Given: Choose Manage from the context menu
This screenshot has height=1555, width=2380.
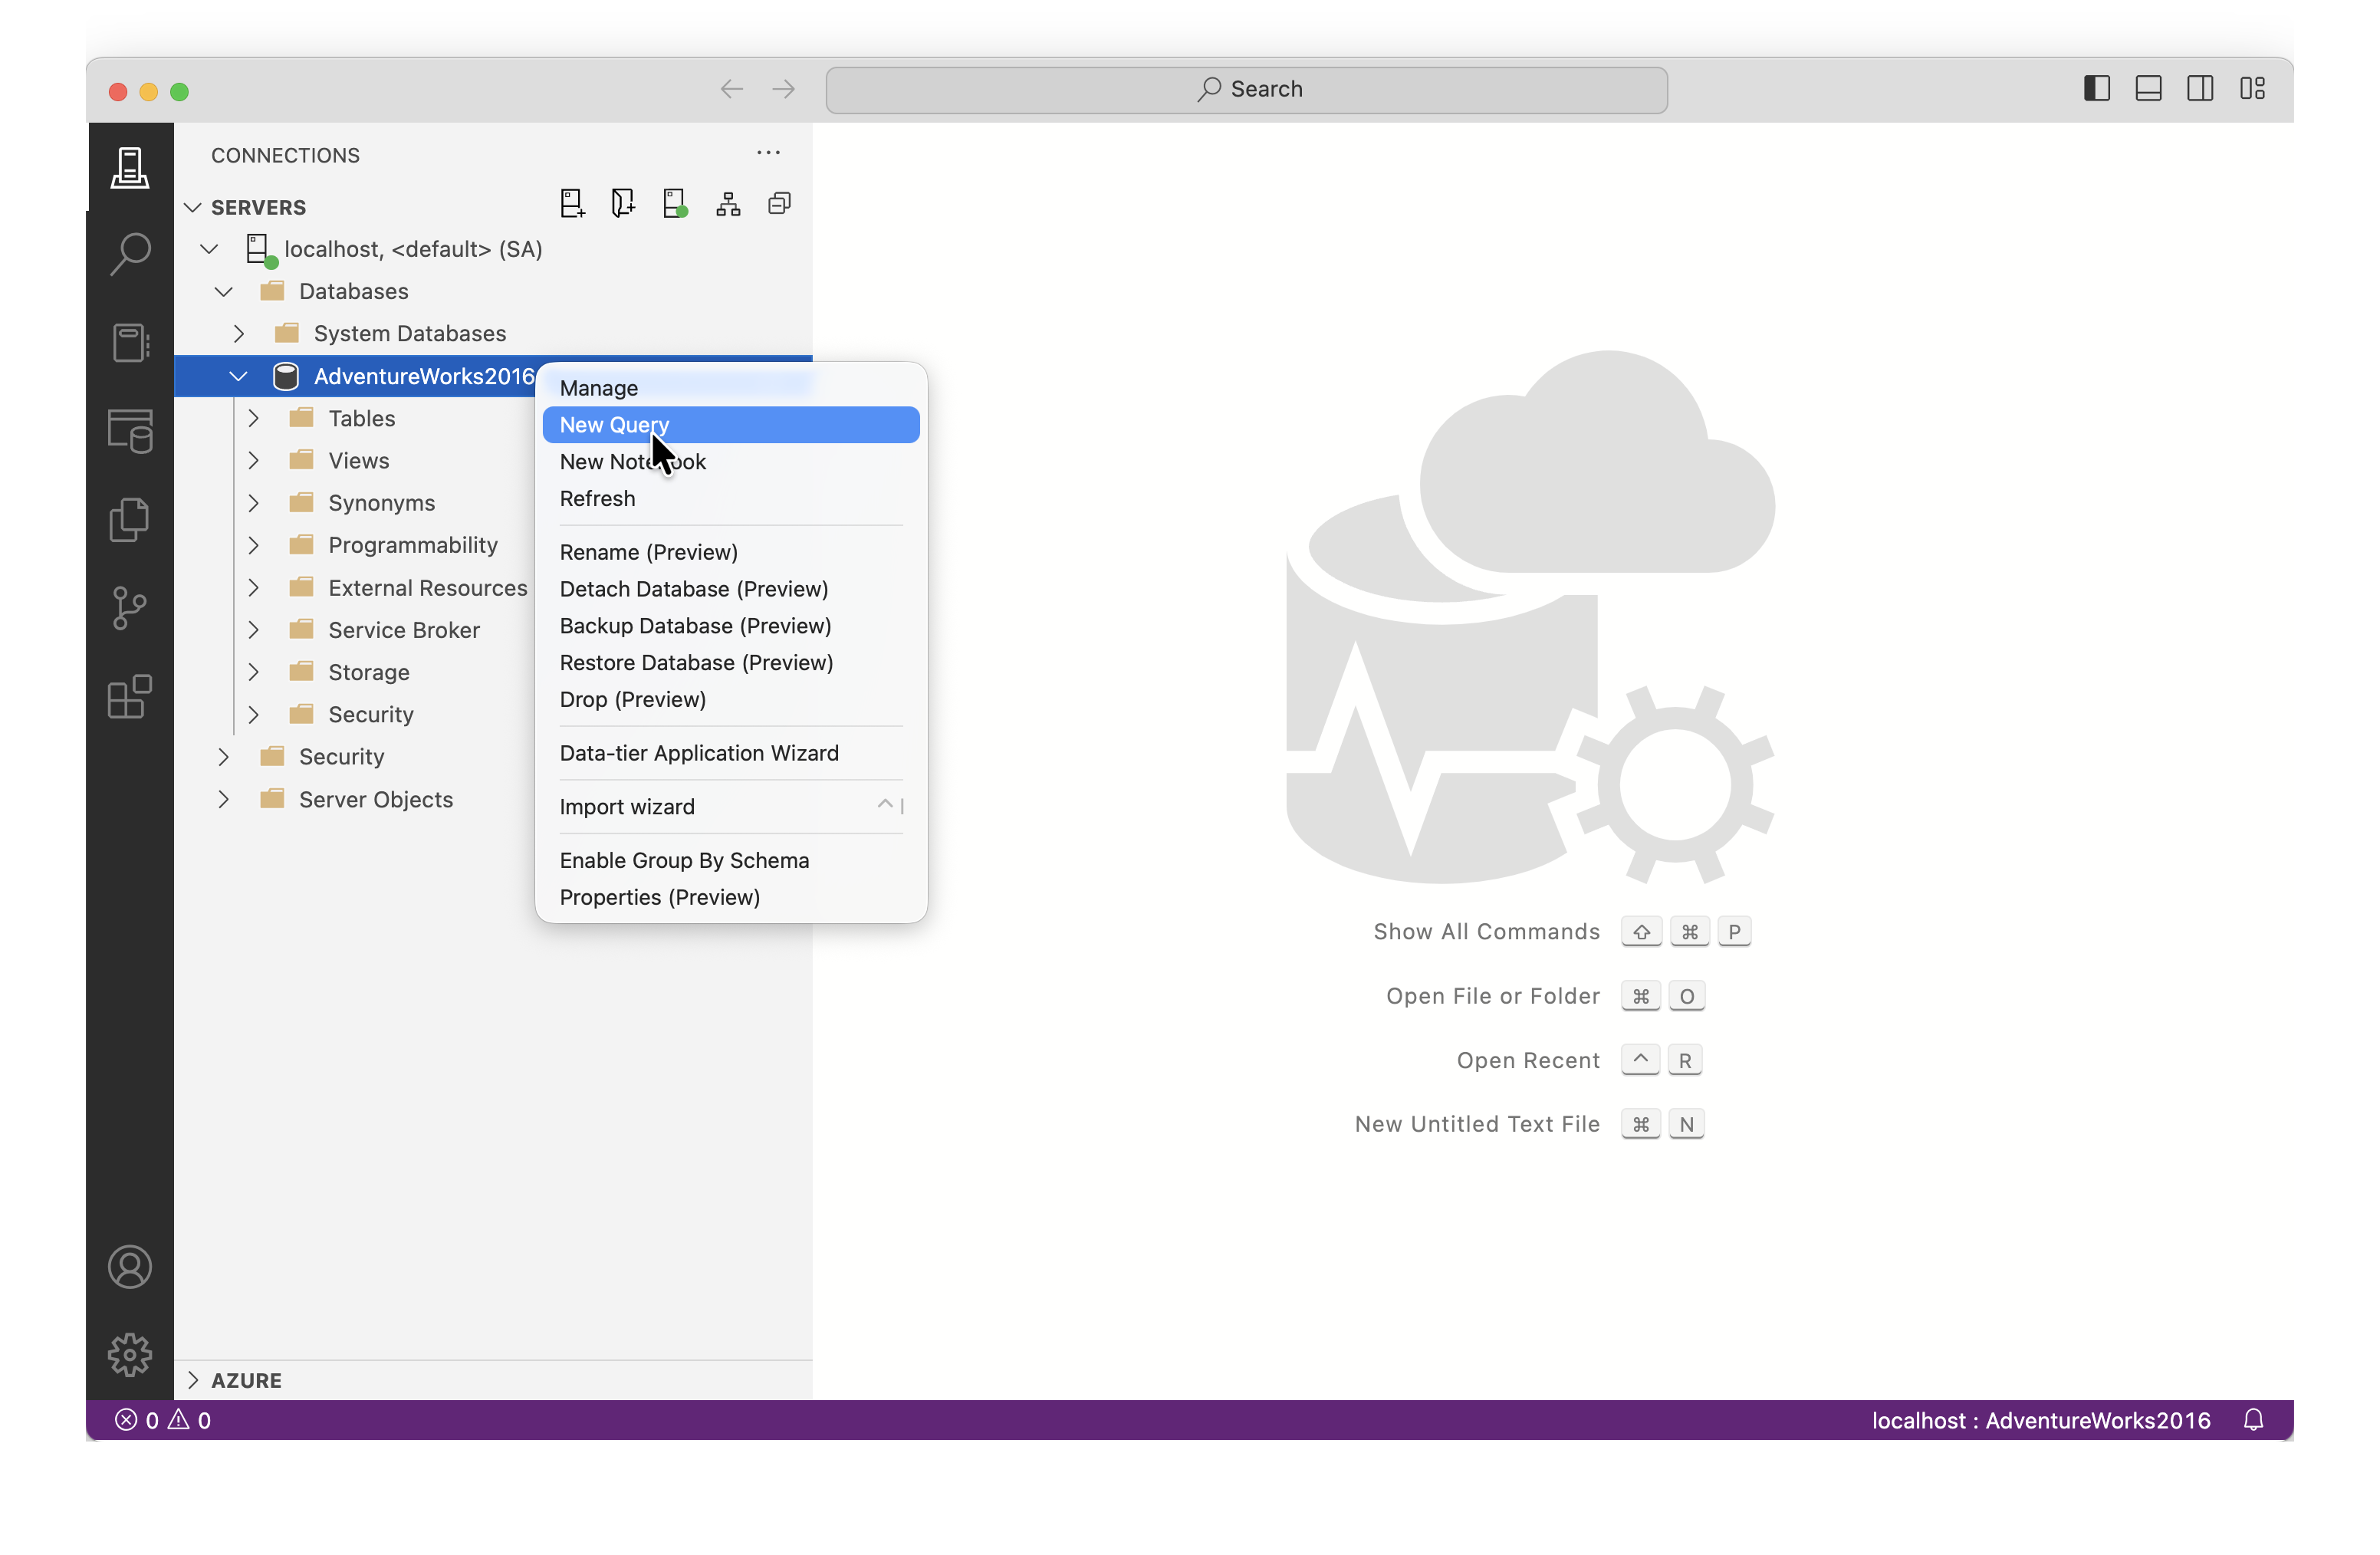Looking at the screenshot, I should [x=731, y=388].
